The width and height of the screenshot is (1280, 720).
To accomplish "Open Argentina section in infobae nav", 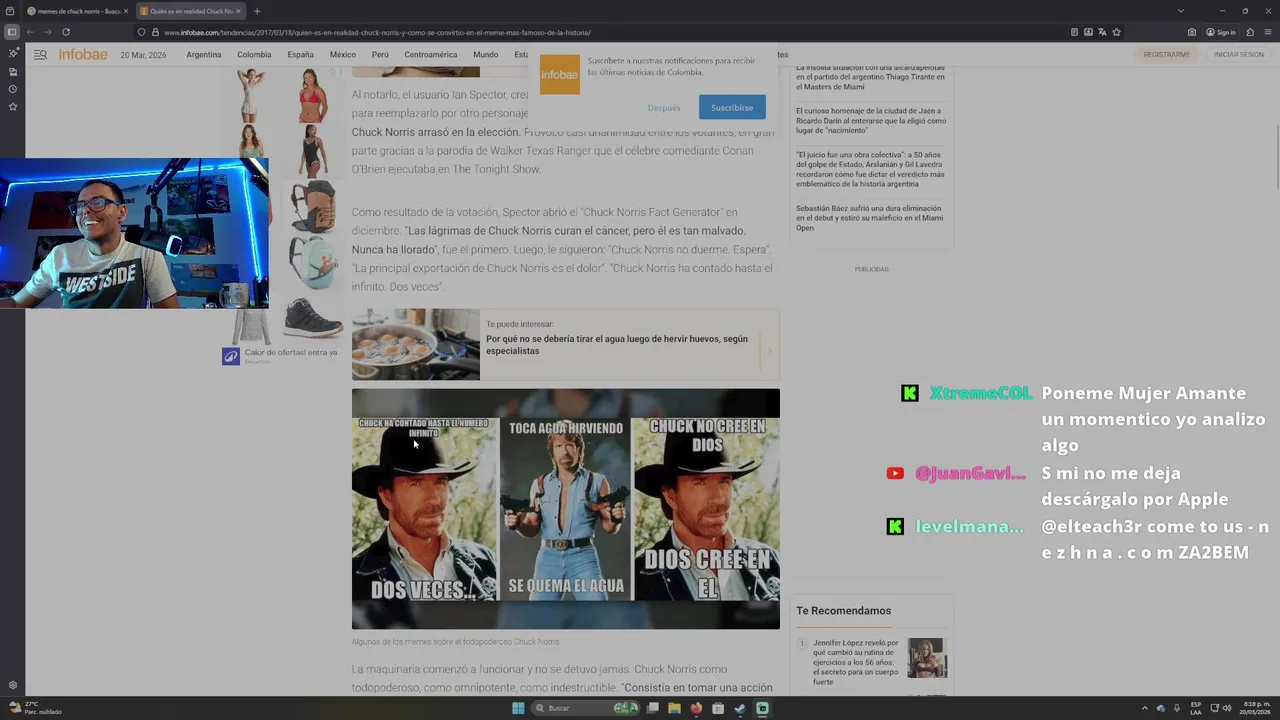I will click(203, 54).
